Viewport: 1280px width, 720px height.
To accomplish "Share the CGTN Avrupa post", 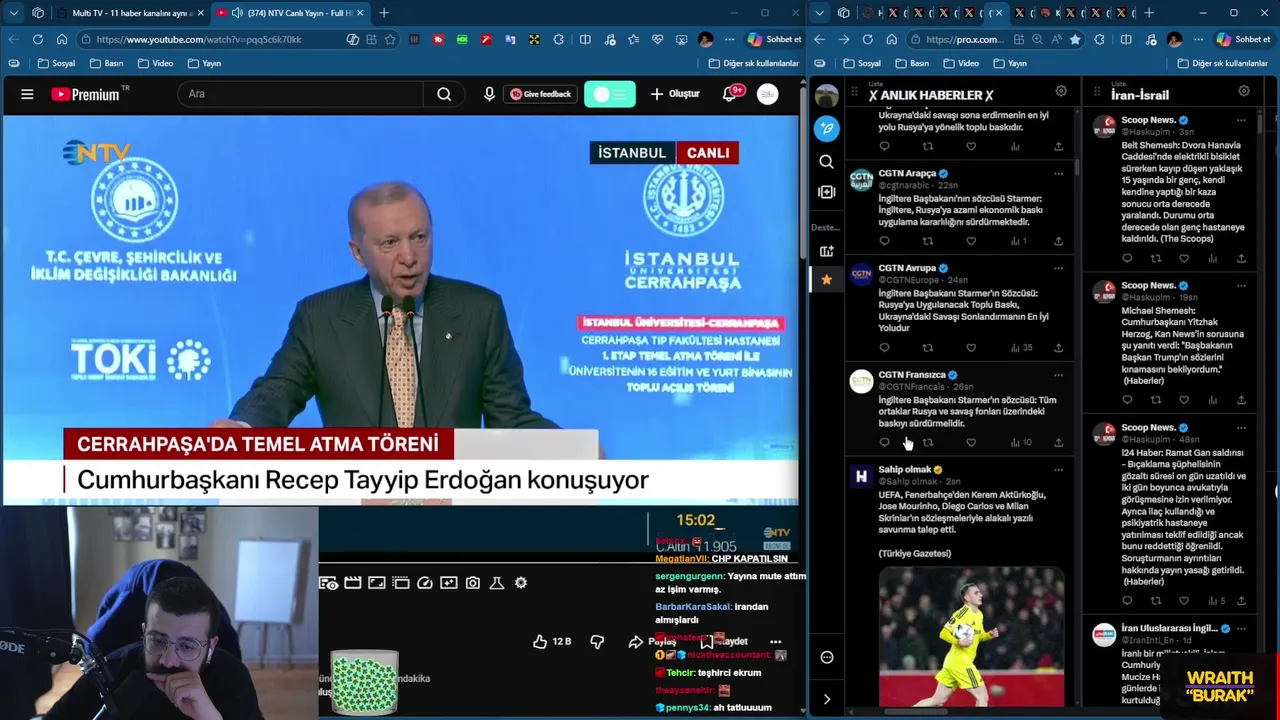I will [1058, 348].
